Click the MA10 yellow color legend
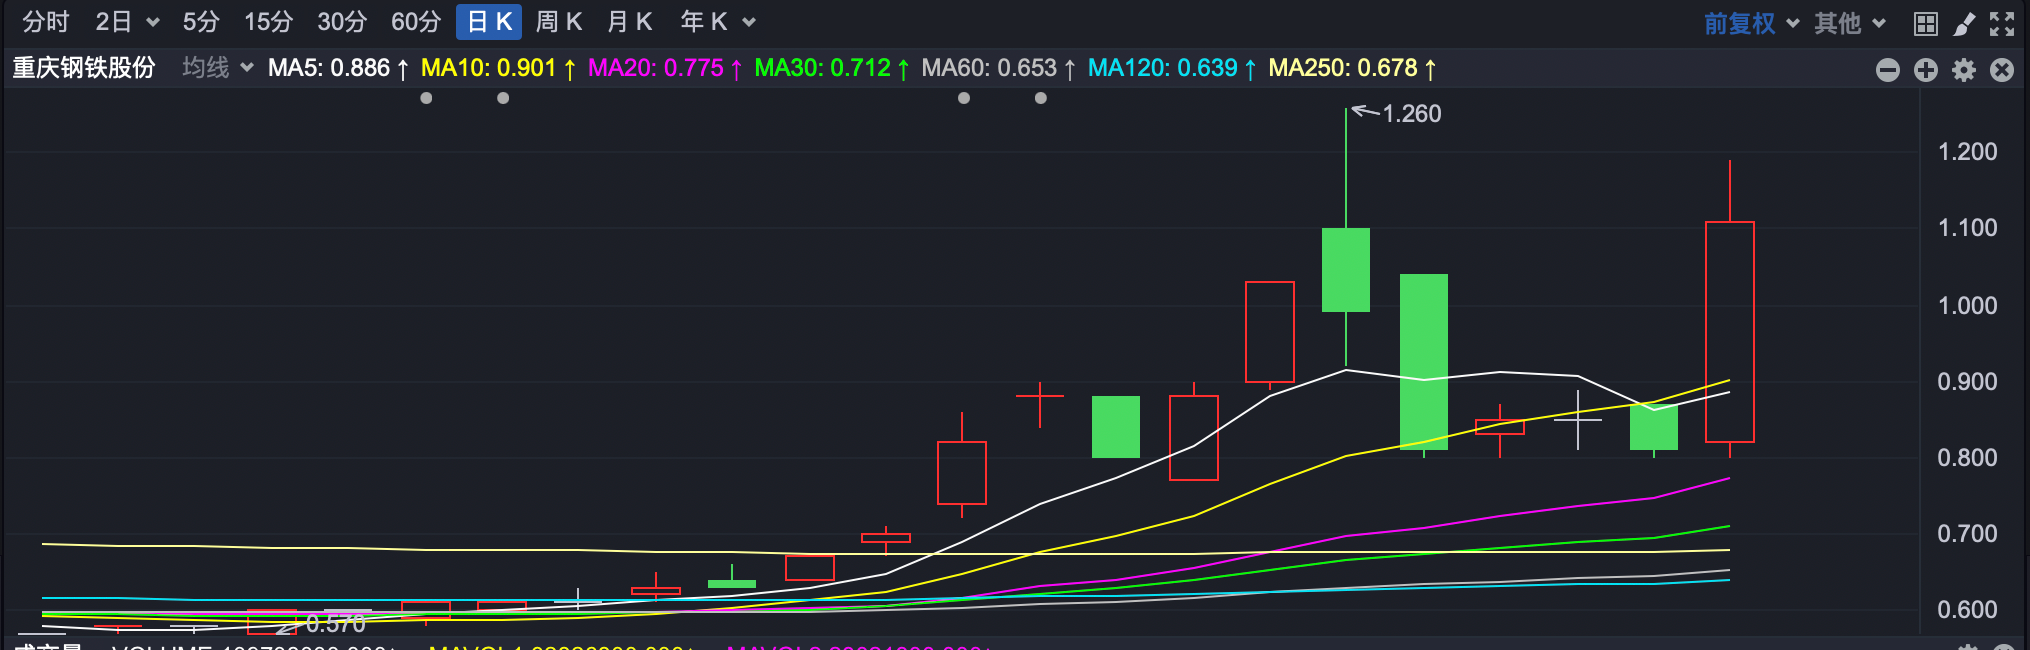This screenshot has width=2030, height=650. coord(488,68)
